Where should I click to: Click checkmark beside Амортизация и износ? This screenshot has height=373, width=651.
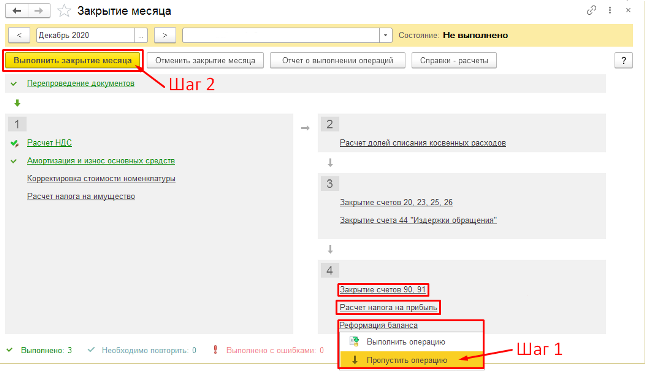coord(14,161)
